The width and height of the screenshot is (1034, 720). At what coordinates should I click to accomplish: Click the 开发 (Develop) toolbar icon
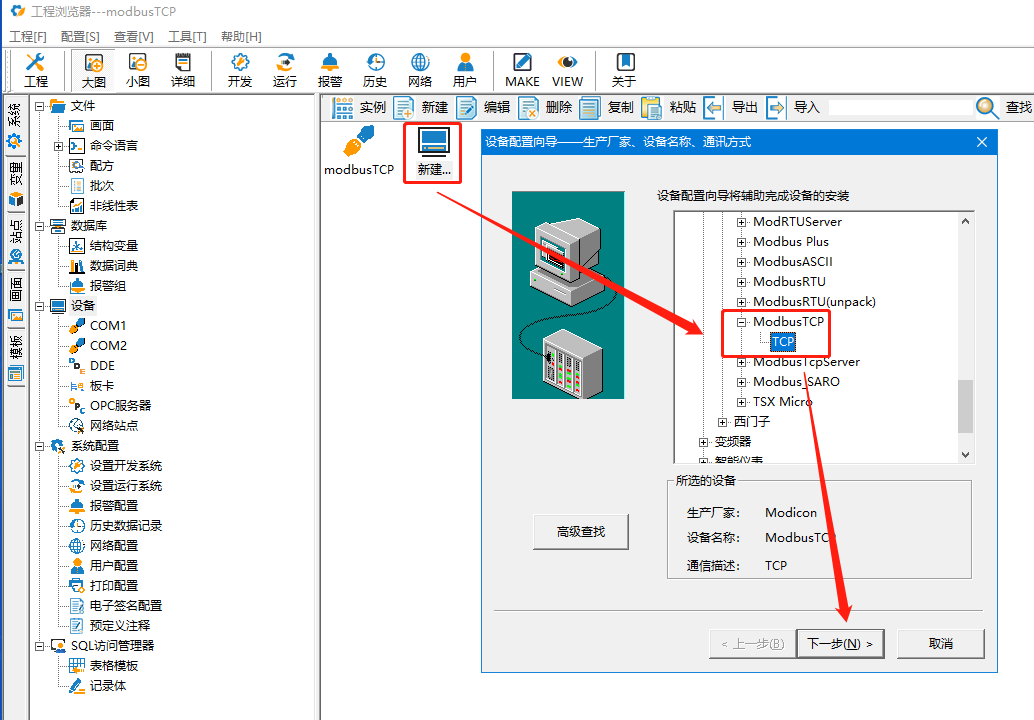click(x=240, y=70)
